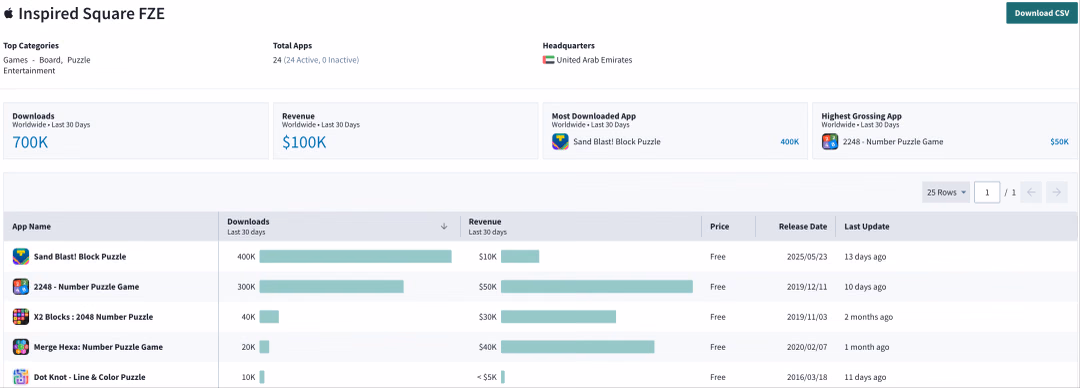Go to next page arrow
This screenshot has height=388, width=1080.
pyautogui.click(x=1057, y=192)
